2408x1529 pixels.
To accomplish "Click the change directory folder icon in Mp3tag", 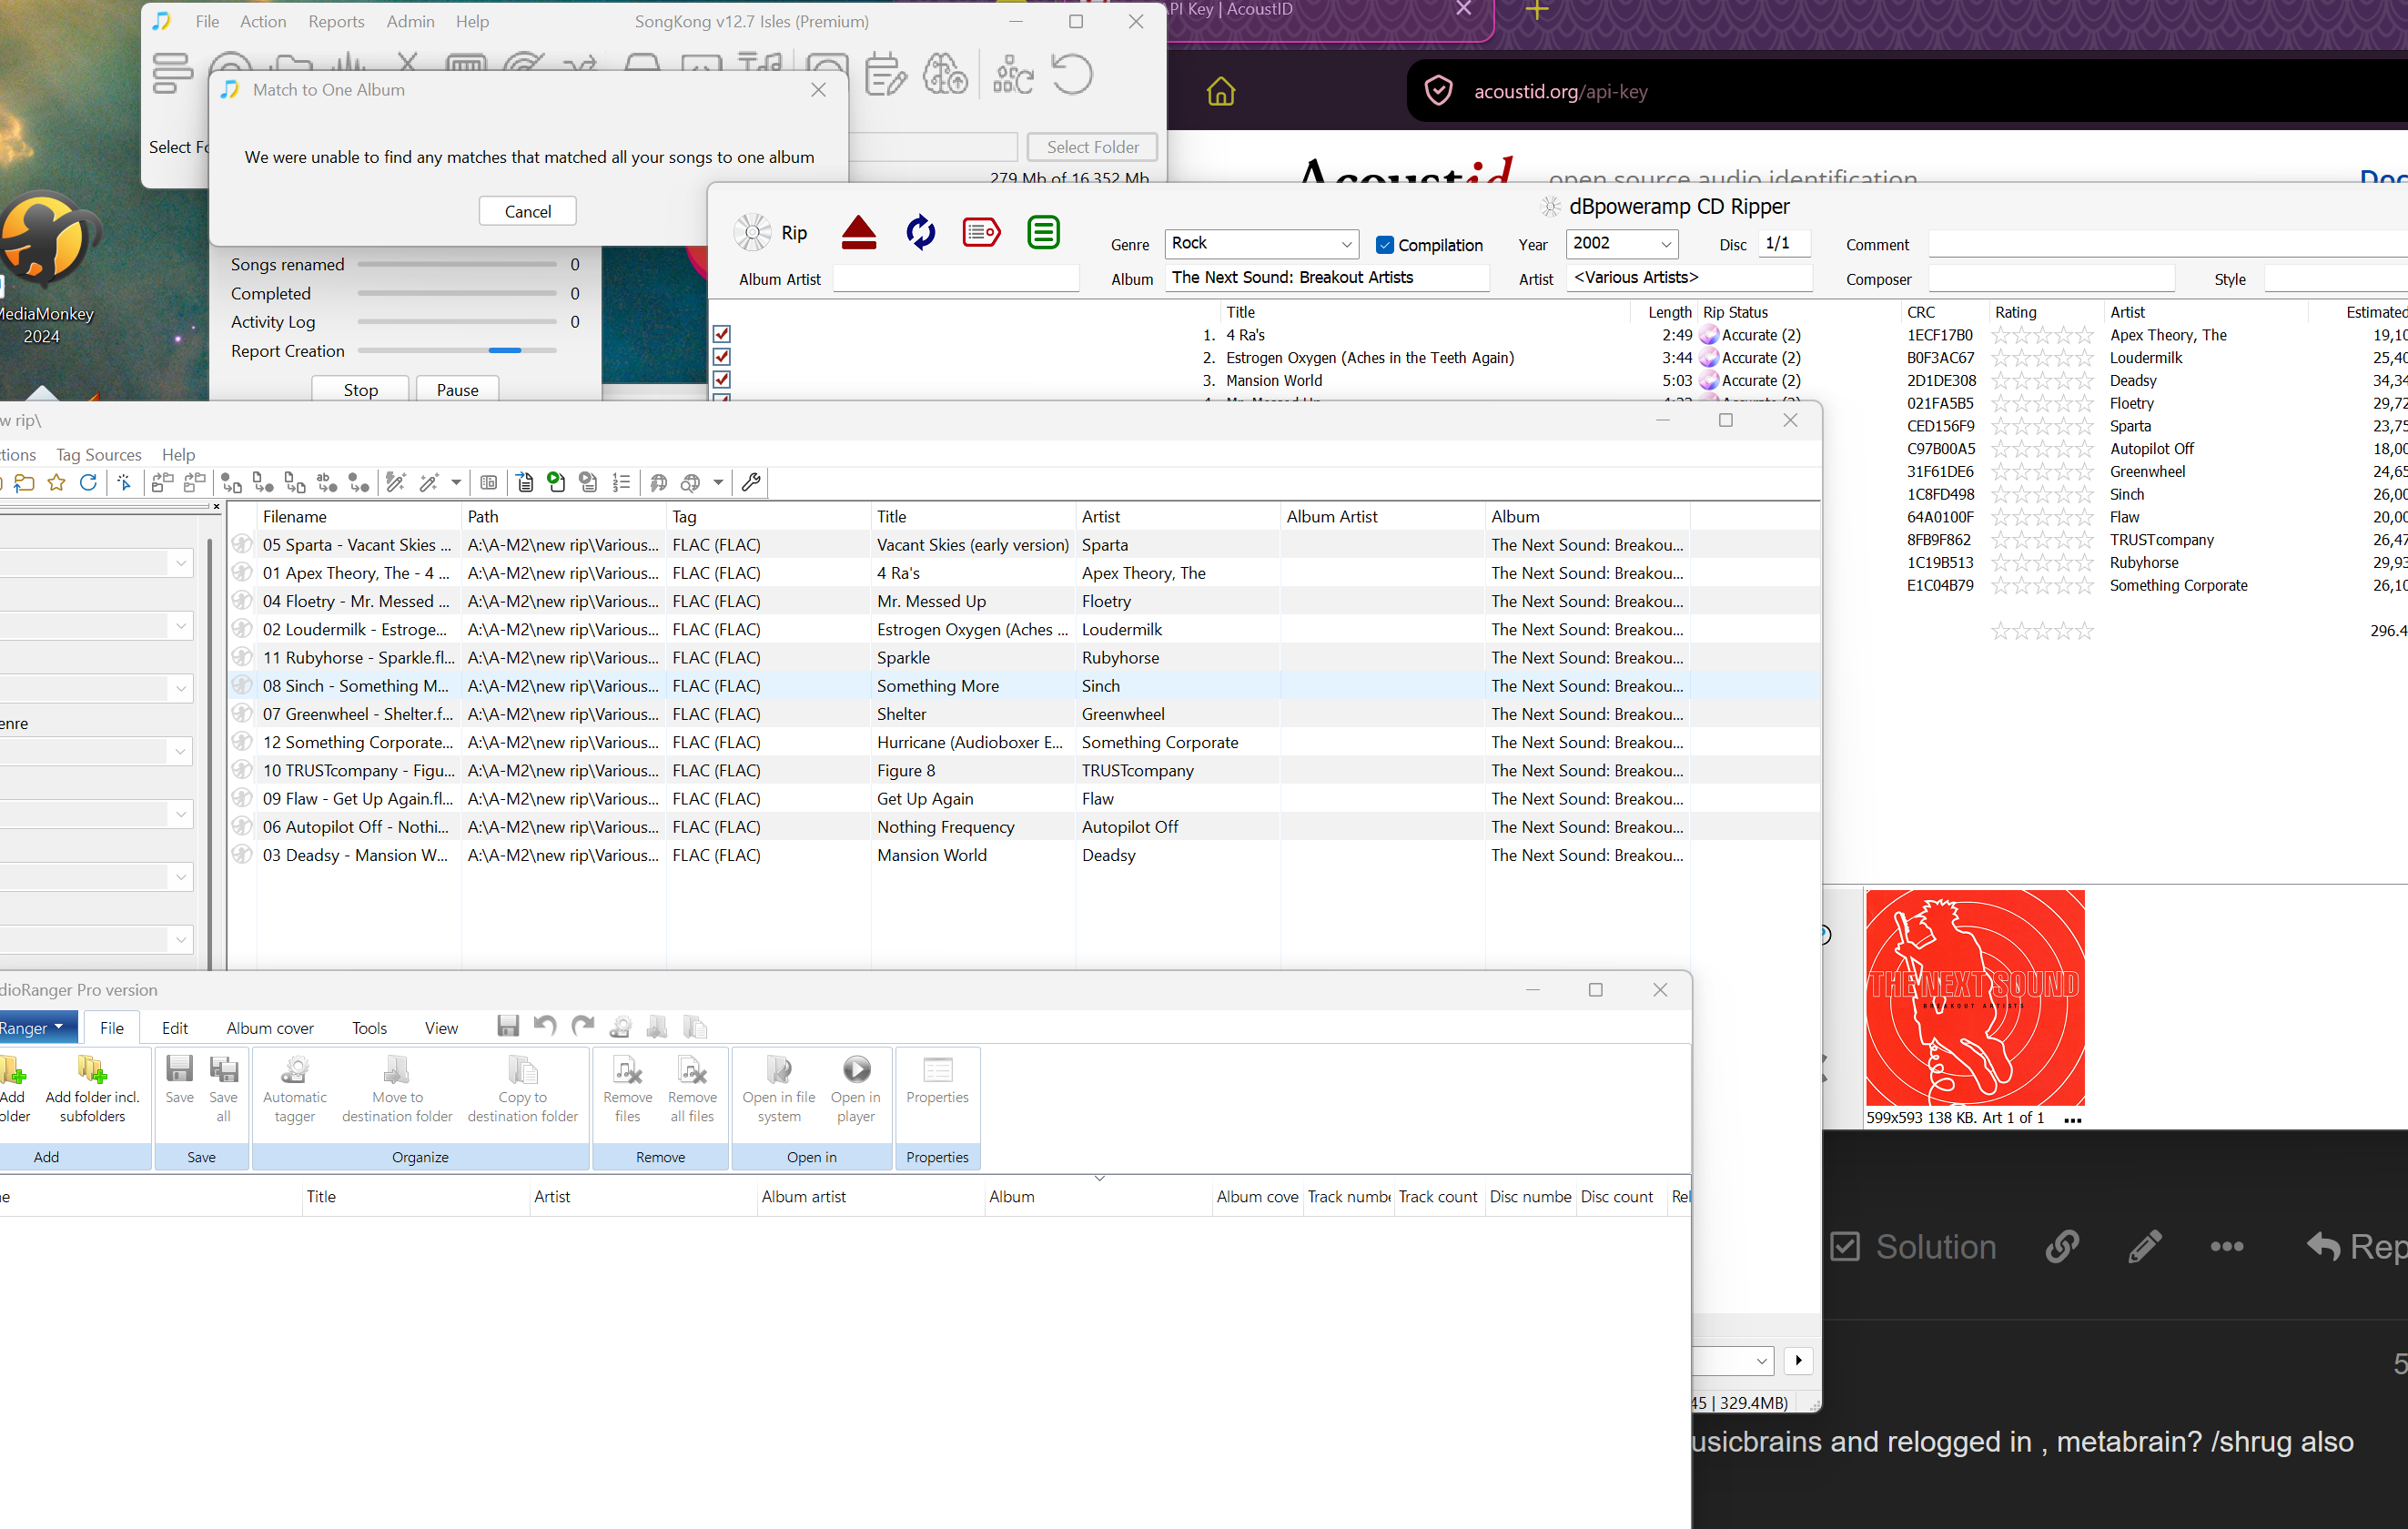I will point(24,483).
